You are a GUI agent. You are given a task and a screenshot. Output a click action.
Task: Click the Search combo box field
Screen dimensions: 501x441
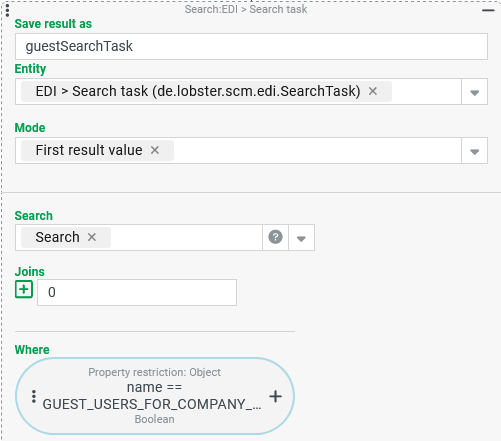click(x=139, y=238)
